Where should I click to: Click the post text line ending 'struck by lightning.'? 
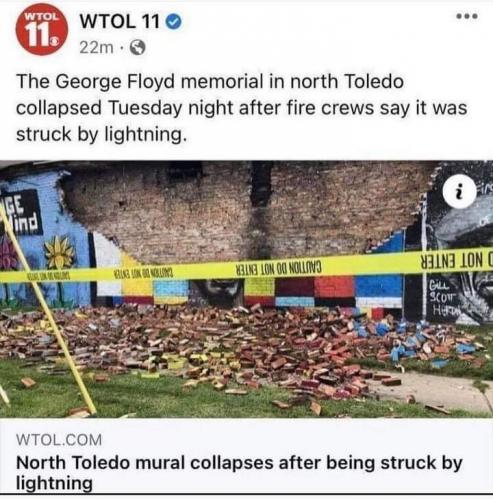(x=101, y=134)
